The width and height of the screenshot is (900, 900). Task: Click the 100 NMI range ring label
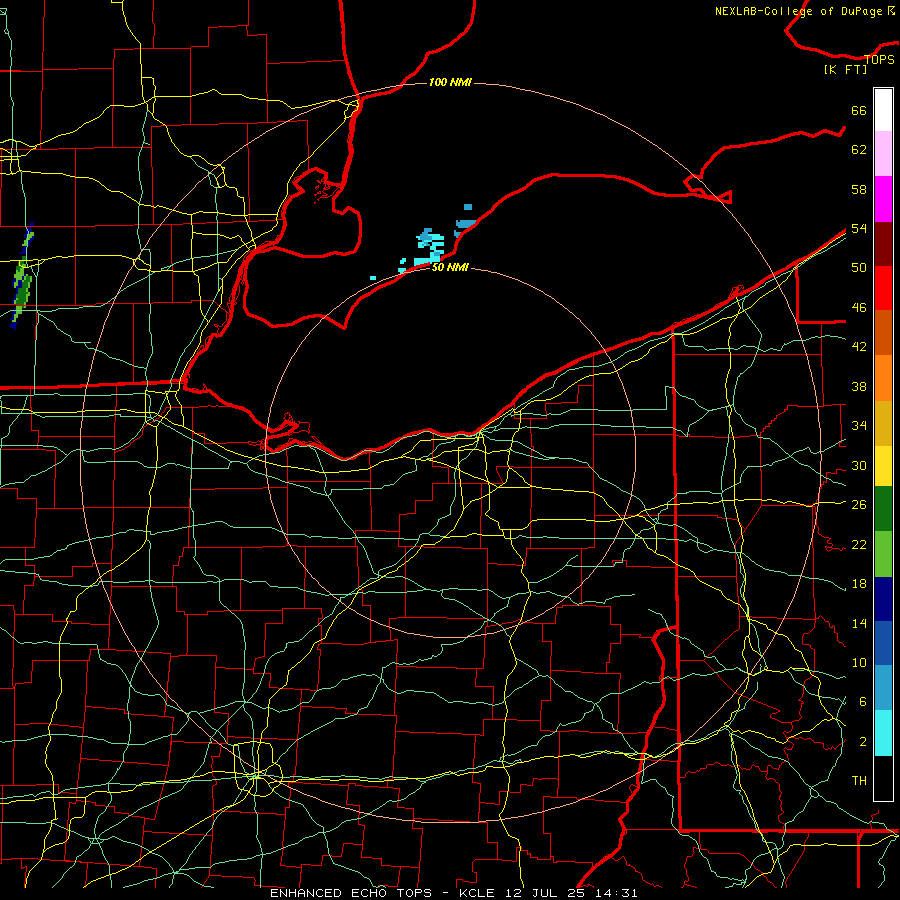coord(450,82)
